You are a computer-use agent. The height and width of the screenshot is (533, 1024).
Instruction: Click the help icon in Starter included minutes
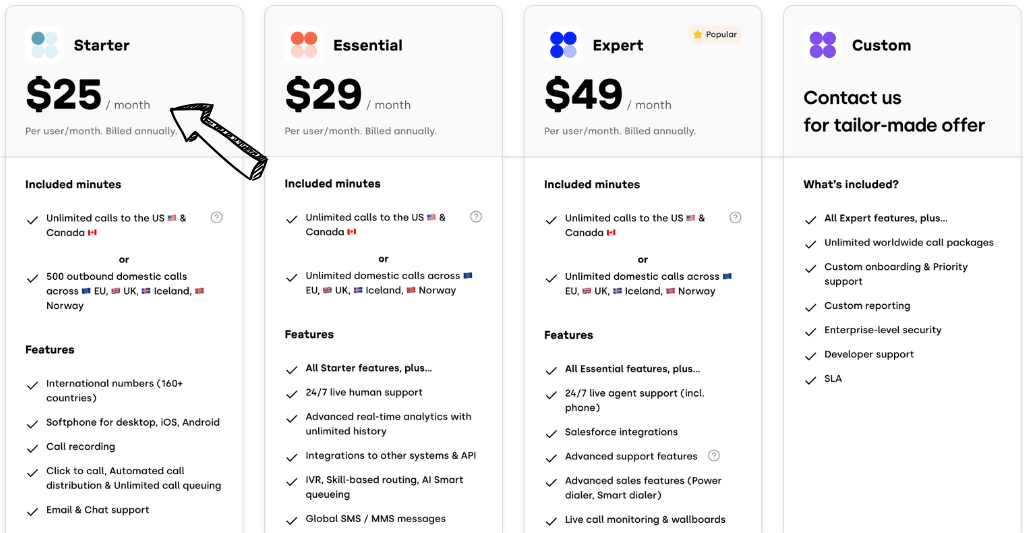point(216,217)
